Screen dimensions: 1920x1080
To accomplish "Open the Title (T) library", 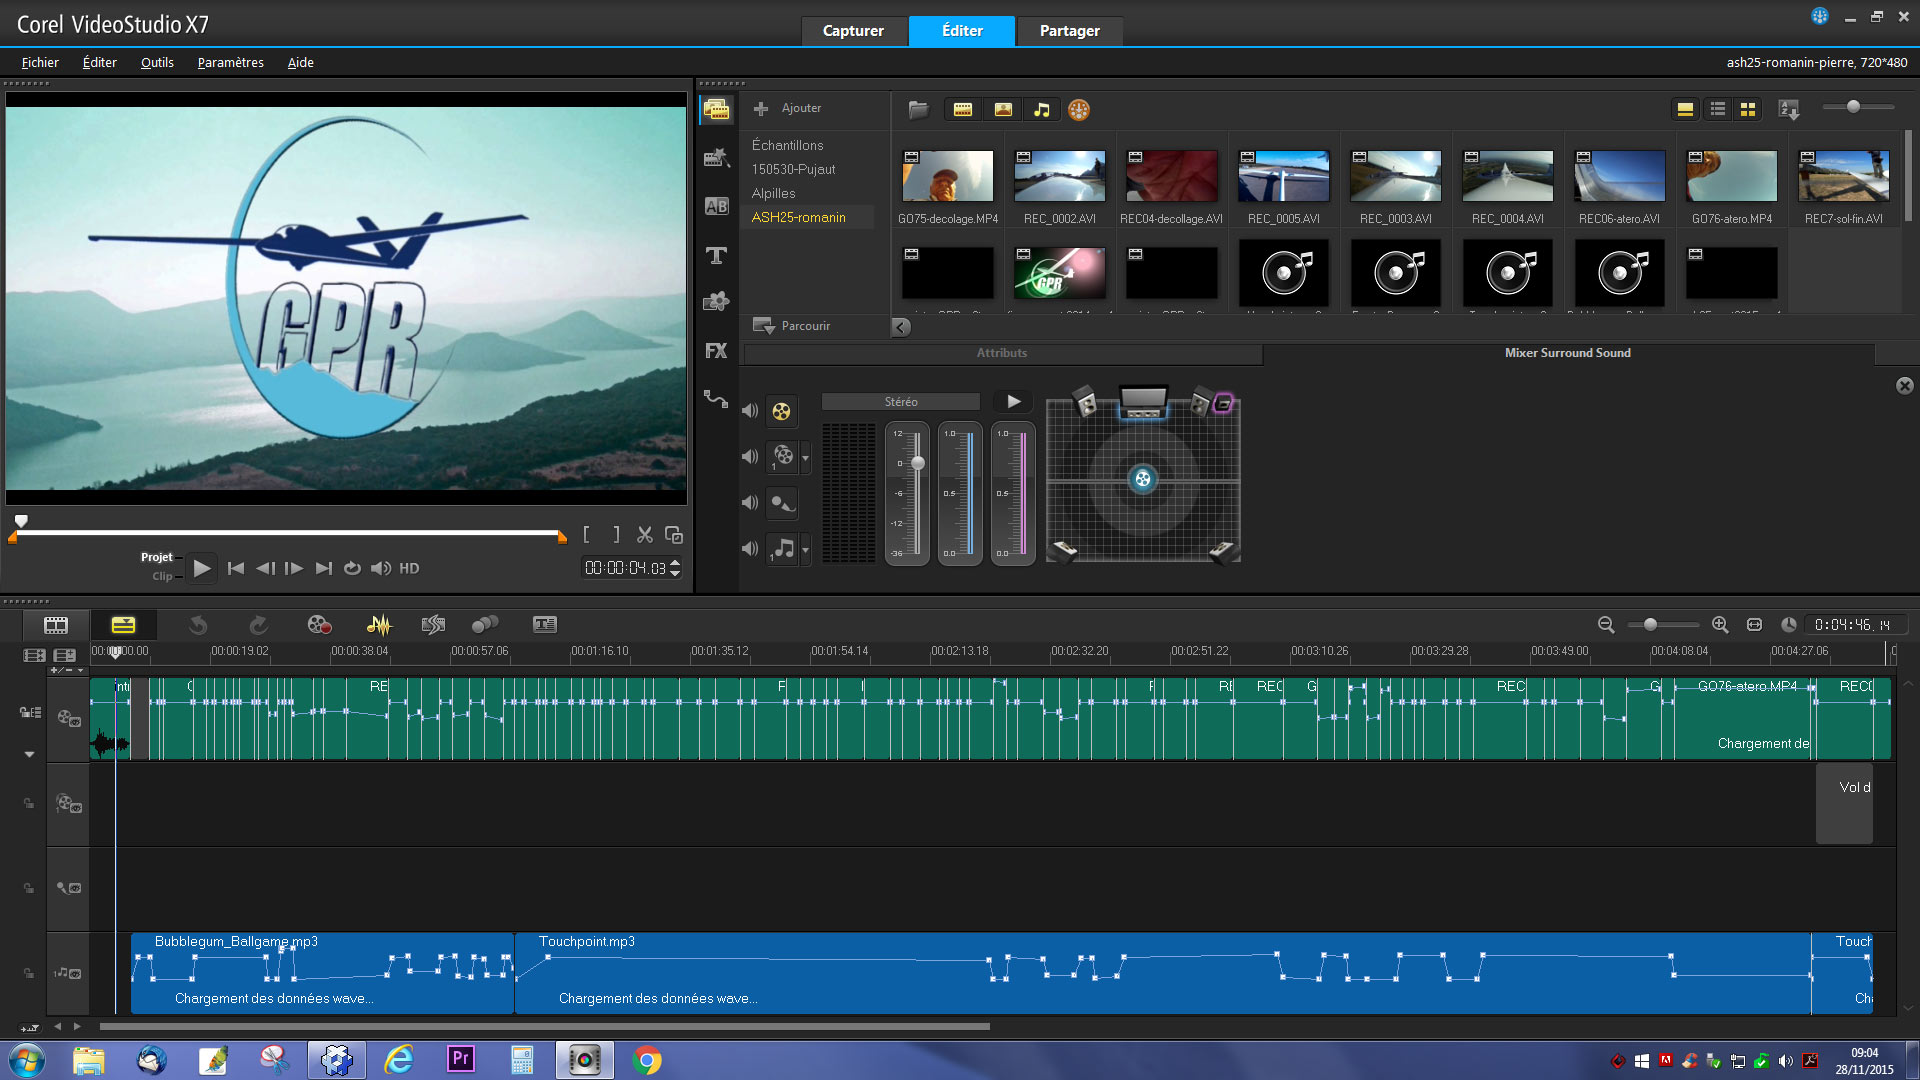I will tap(716, 255).
